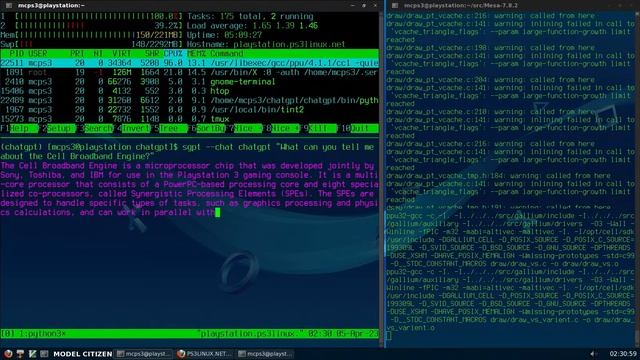
Task: Sort htop by the Command column header
Action: click(227, 54)
